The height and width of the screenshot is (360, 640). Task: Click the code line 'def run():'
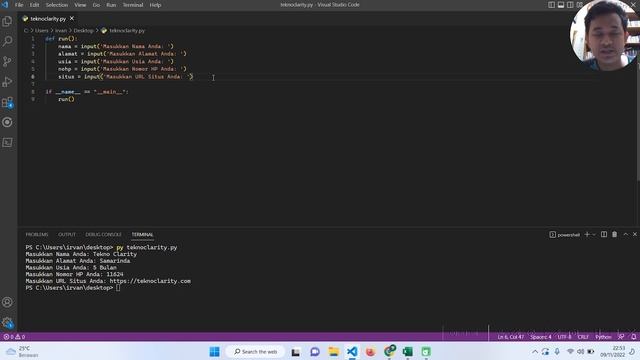[x=61, y=38]
